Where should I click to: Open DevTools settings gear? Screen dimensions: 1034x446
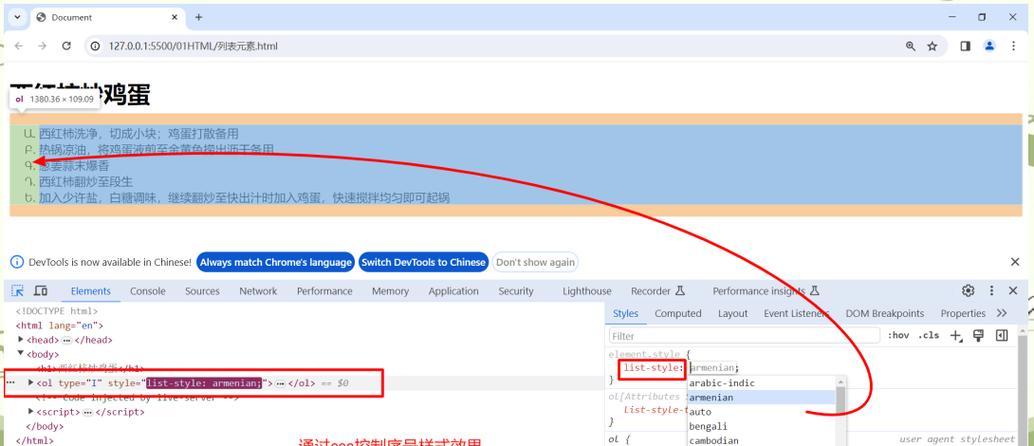pos(967,291)
